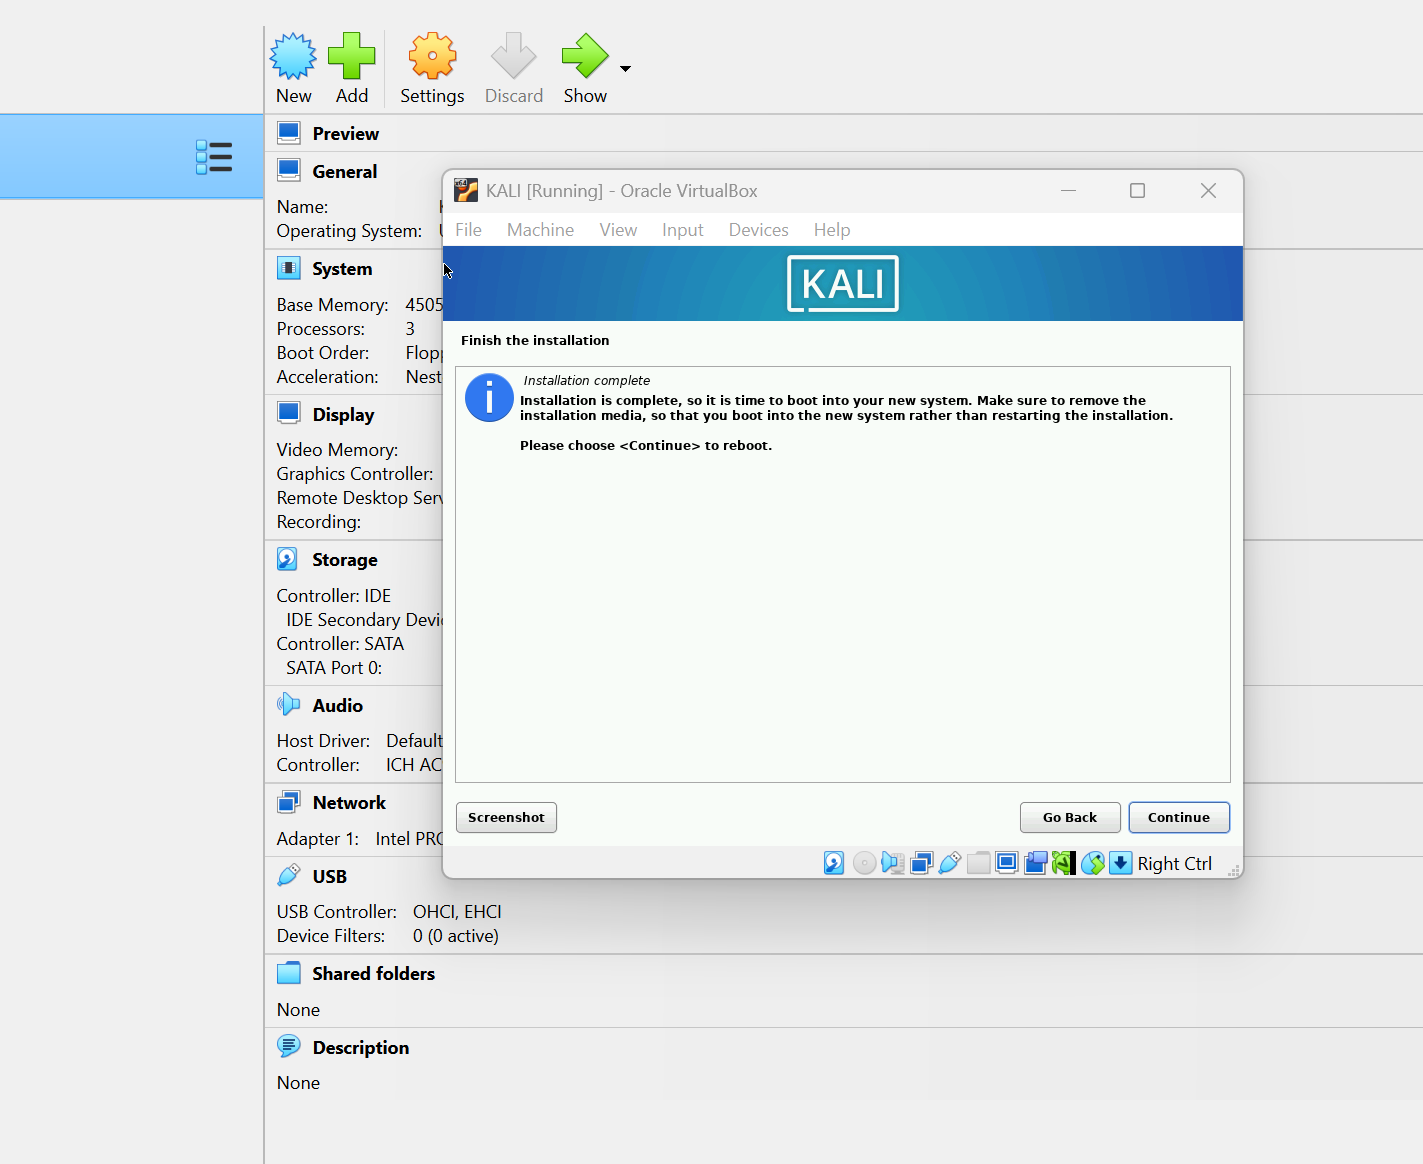
Task: Open the Devices menu
Action: tap(758, 230)
